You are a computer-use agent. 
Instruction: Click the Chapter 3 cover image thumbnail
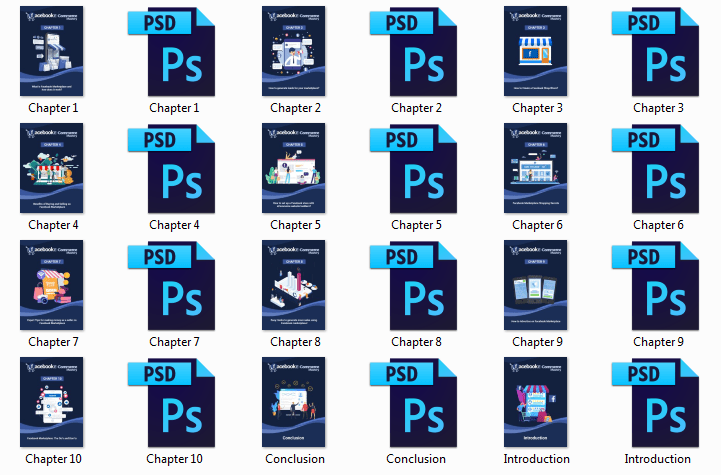(x=537, y=51)
